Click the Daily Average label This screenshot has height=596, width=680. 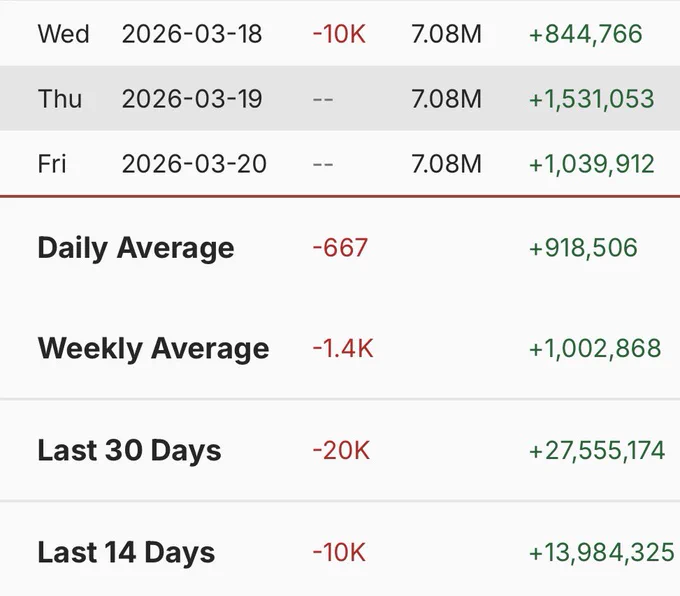point(136,249)
